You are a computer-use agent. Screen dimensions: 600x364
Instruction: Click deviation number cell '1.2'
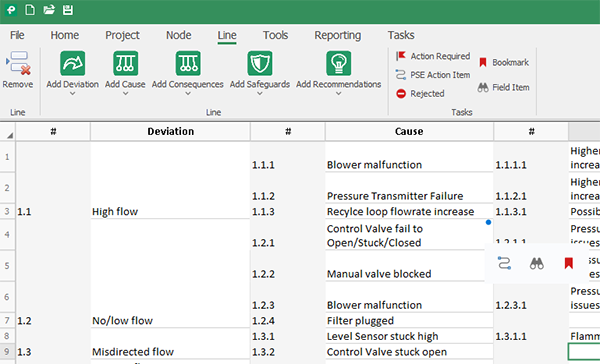[x=53, y=274]
